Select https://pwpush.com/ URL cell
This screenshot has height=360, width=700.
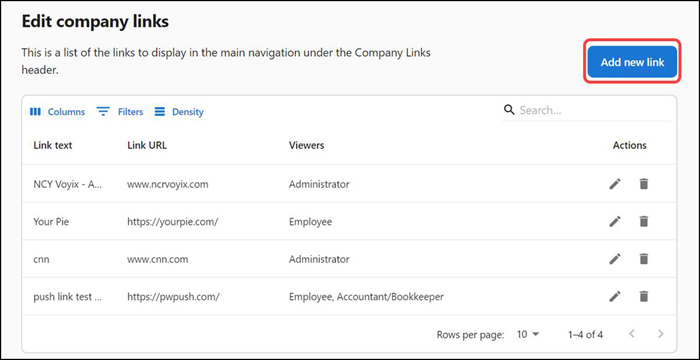click(x=173, y=297)
